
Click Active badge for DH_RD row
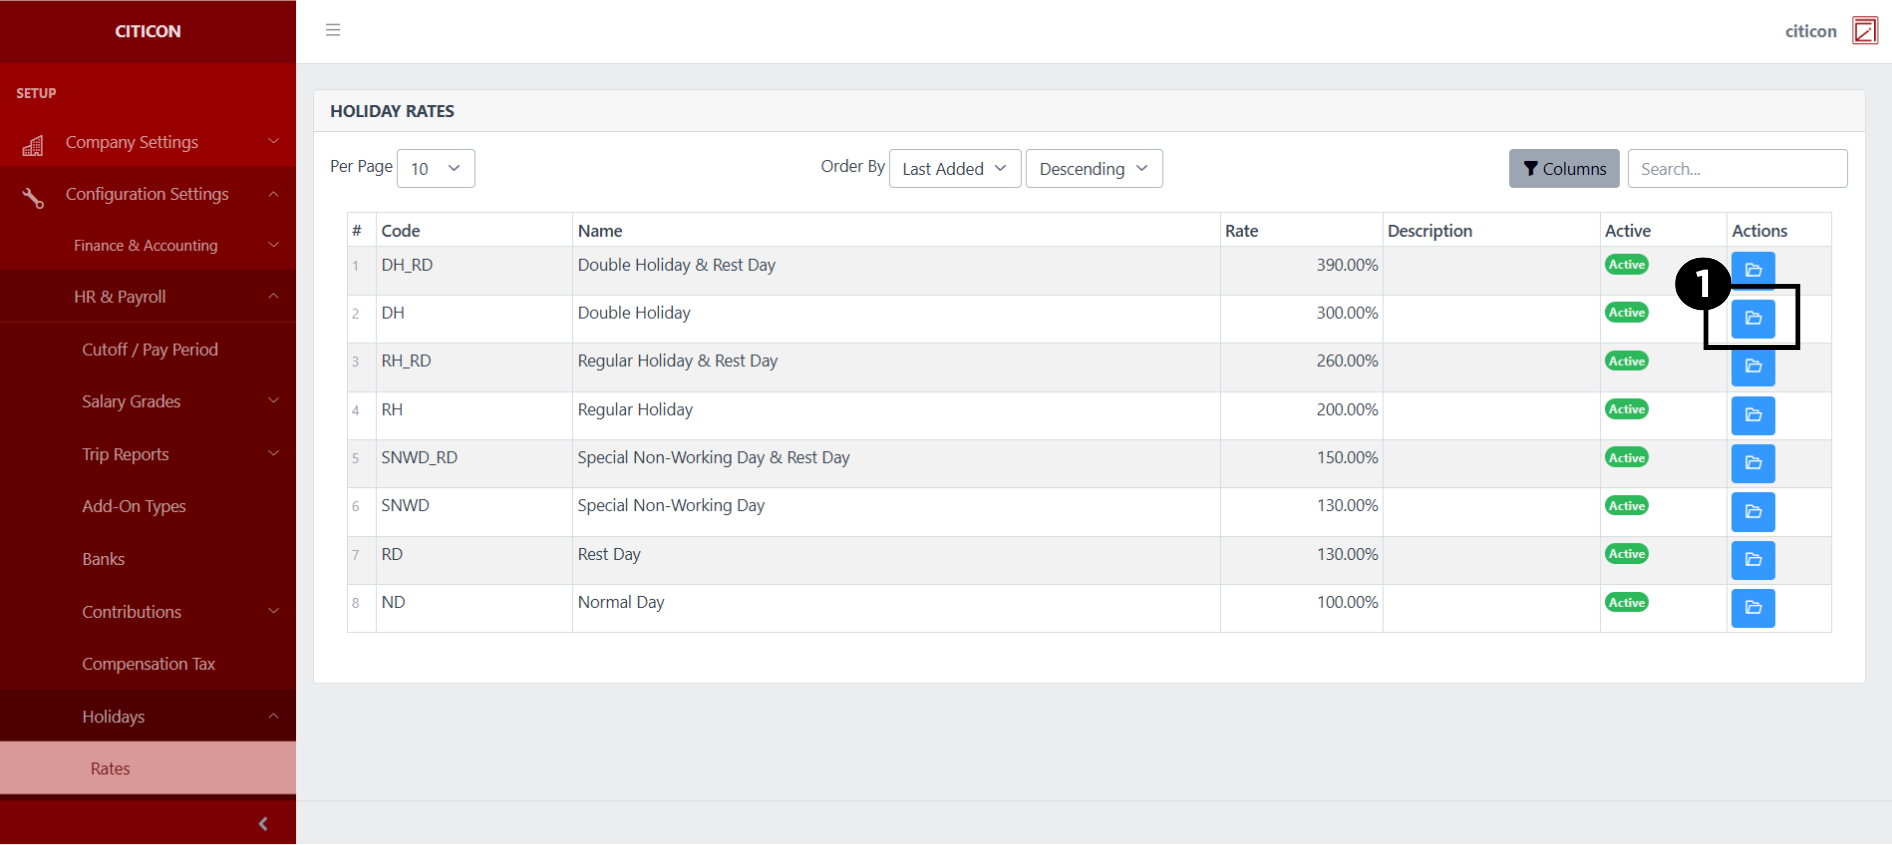tap(1626, 265)
